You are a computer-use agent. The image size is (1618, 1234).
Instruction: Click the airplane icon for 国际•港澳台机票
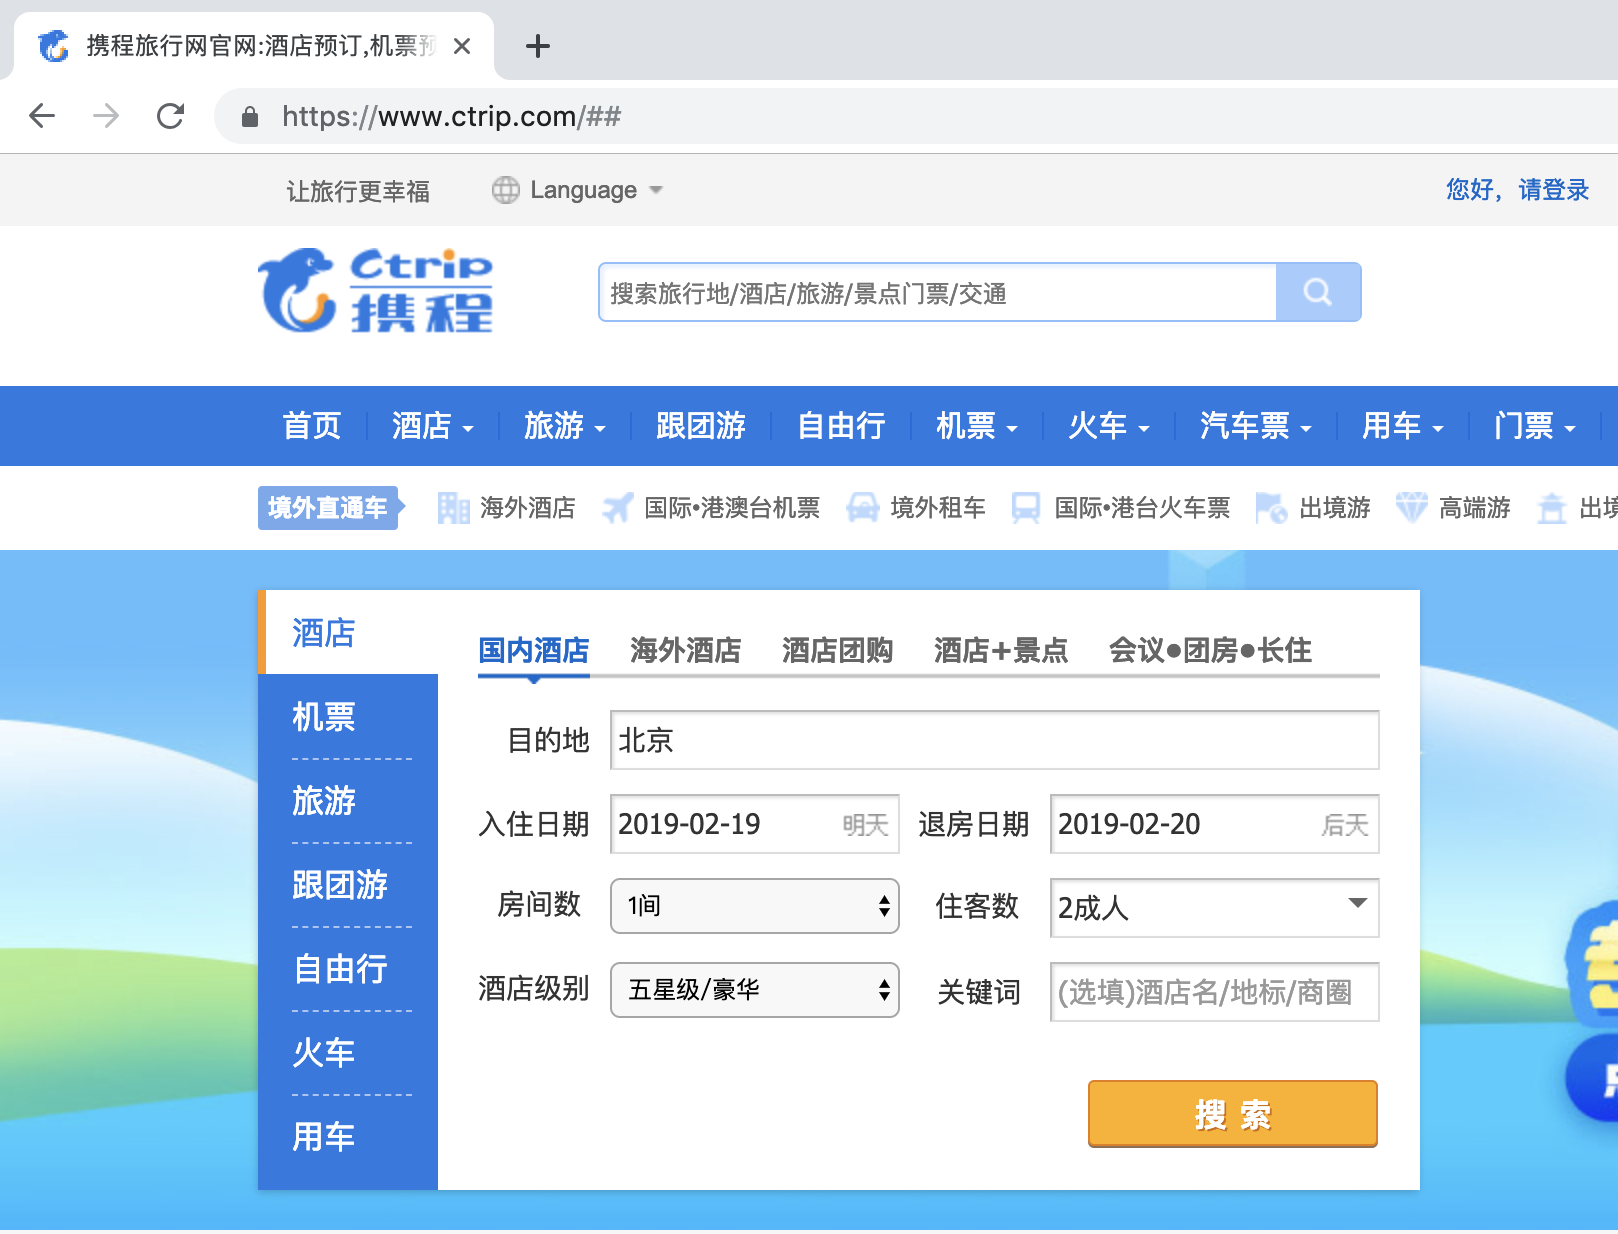point(617,508)
